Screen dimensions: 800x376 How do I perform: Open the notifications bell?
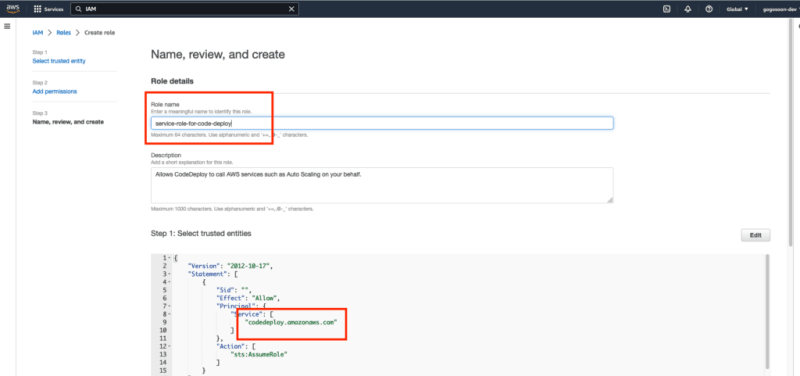(688, 9)
